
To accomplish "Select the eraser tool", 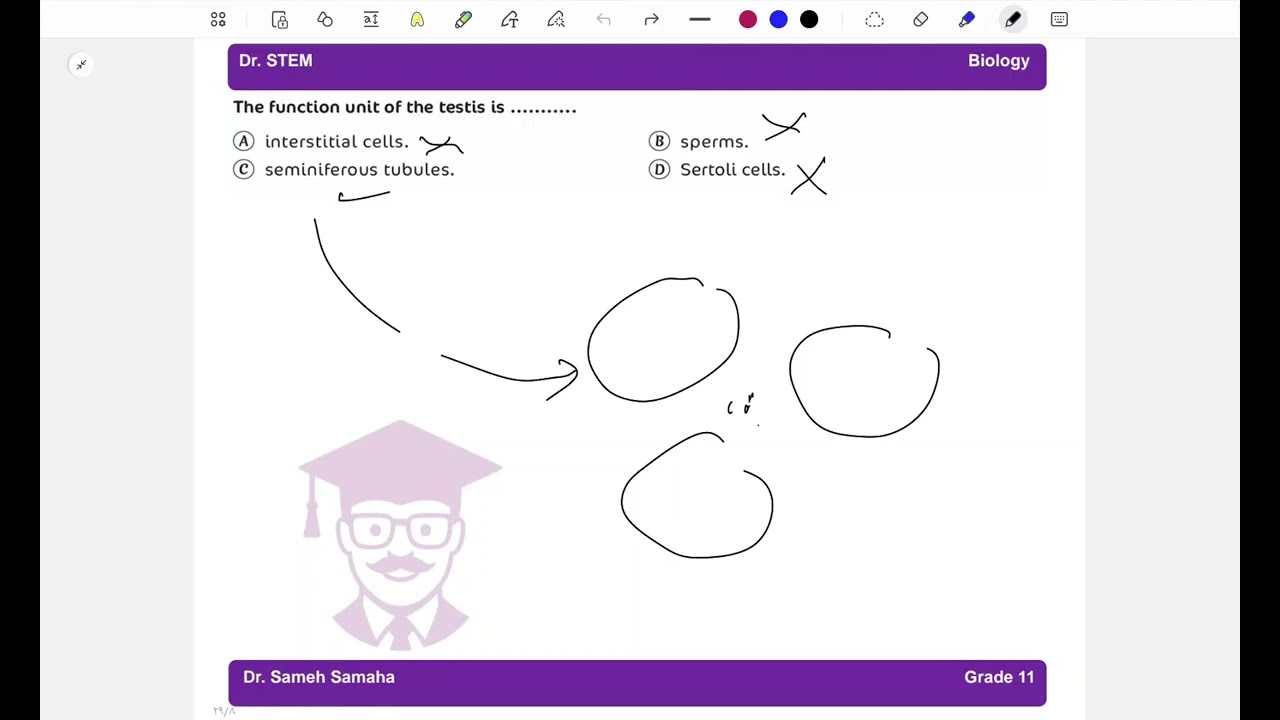I will 921,19.
